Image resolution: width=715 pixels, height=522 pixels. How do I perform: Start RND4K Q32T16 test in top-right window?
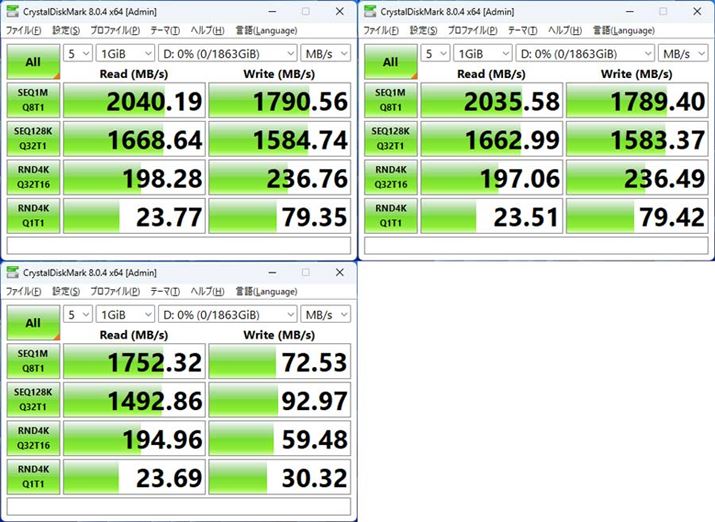(x=391, y=177)
